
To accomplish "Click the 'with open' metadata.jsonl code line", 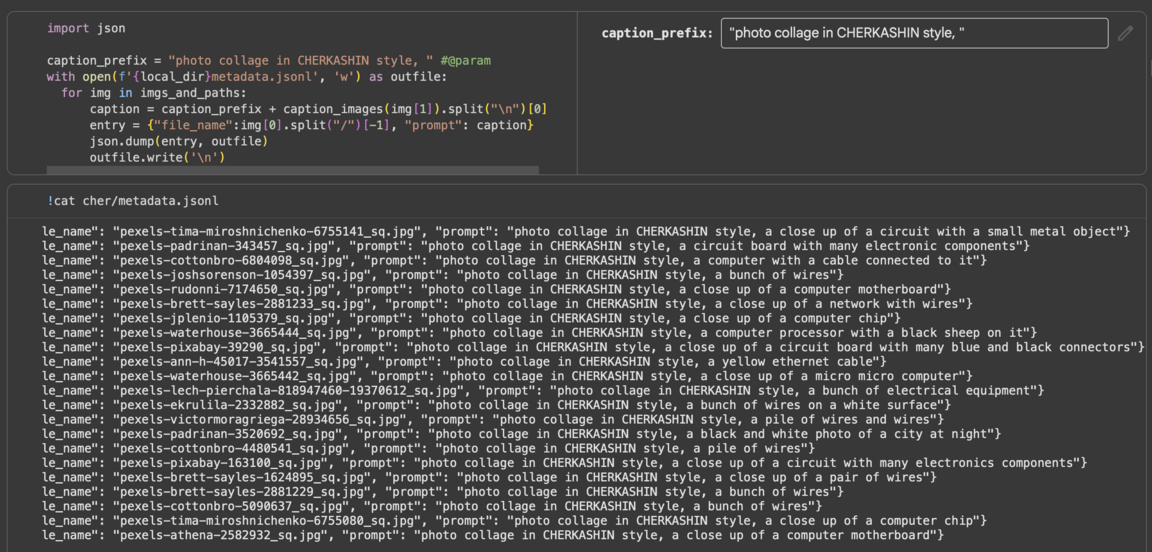I will tap(246, 77).
